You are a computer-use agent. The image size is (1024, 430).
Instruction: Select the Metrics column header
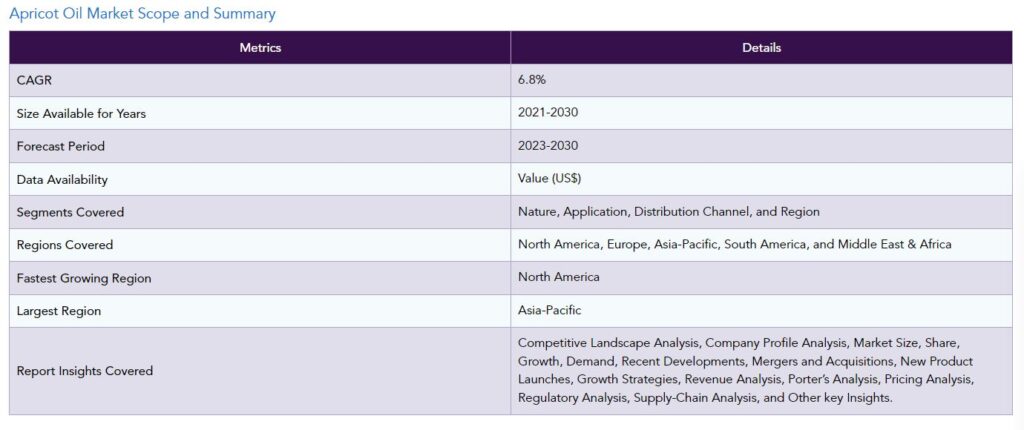260,48
